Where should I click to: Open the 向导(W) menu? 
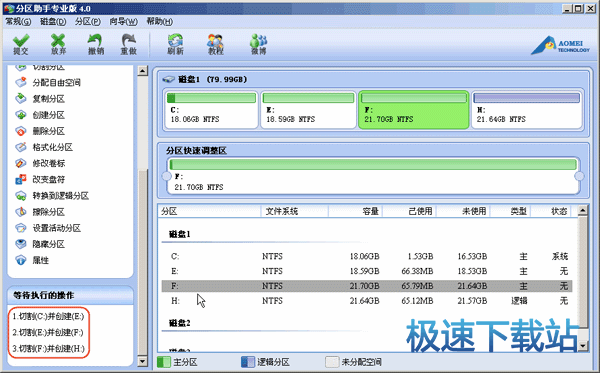click(x=123, y=21)
